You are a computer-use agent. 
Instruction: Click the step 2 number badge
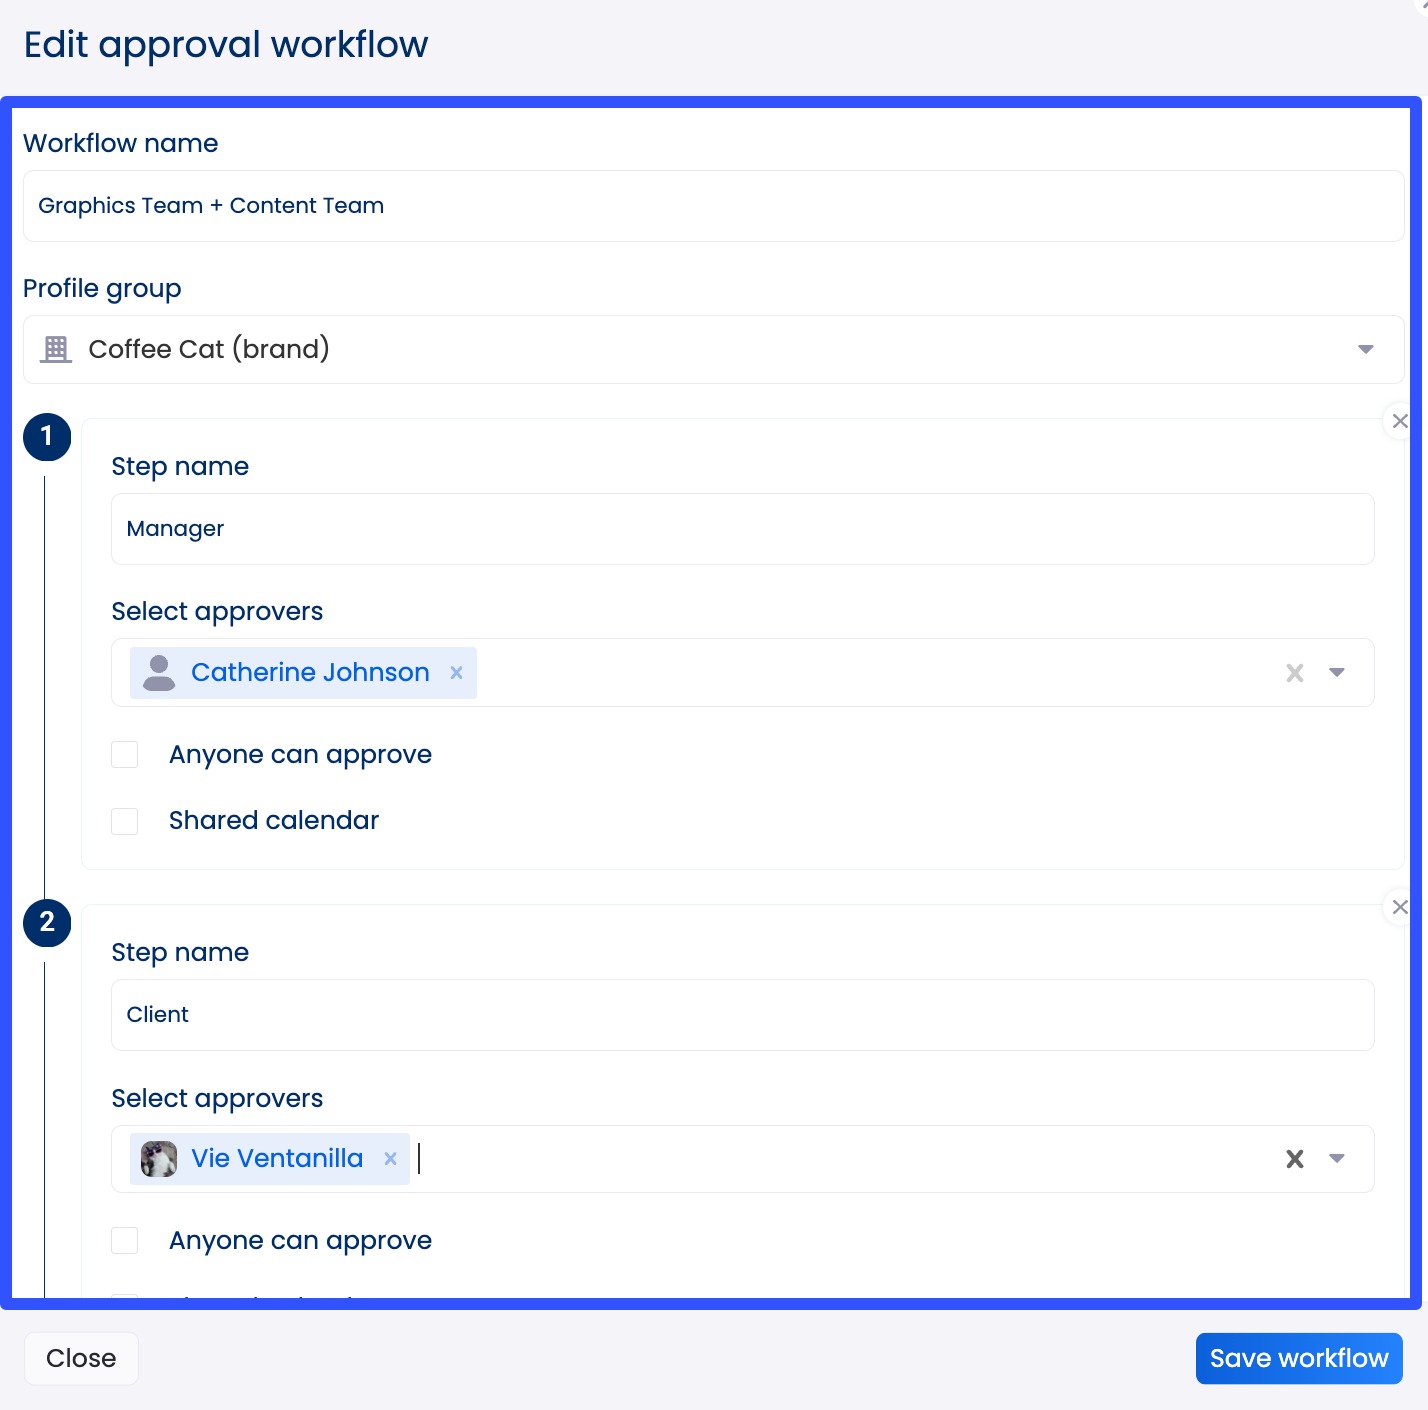(x=46, y=923)
